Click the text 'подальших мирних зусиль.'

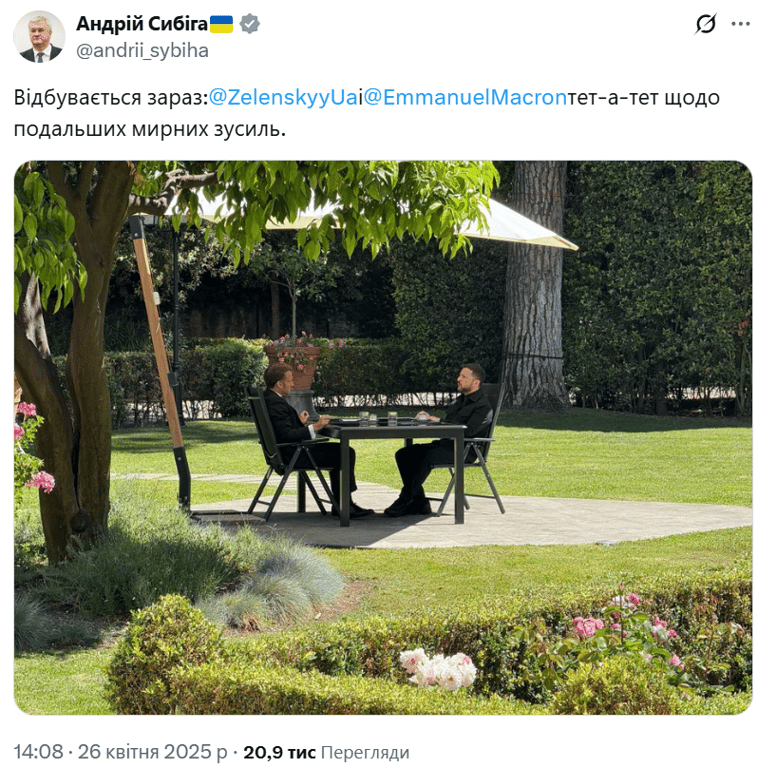coord(149,129)
